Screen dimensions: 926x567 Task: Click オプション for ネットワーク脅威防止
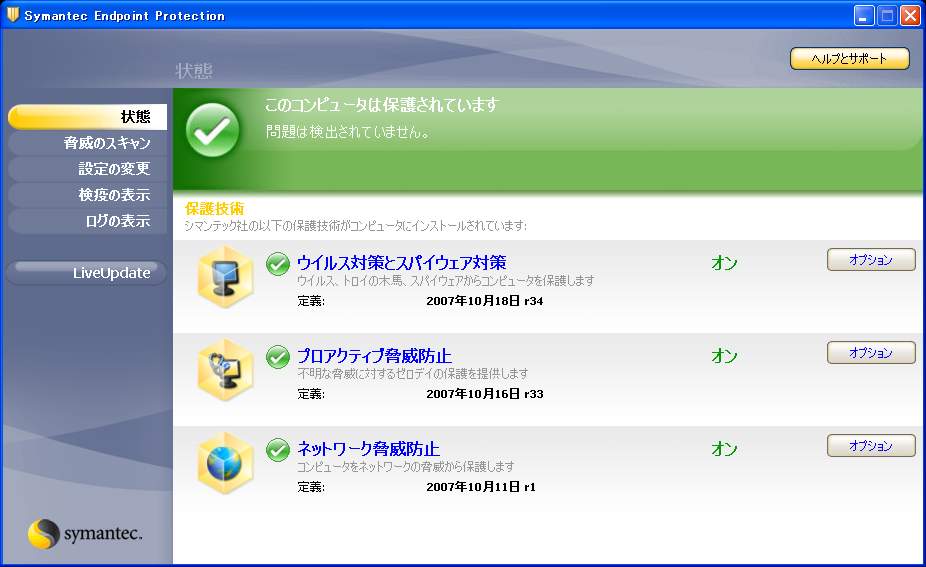point(871,446)
